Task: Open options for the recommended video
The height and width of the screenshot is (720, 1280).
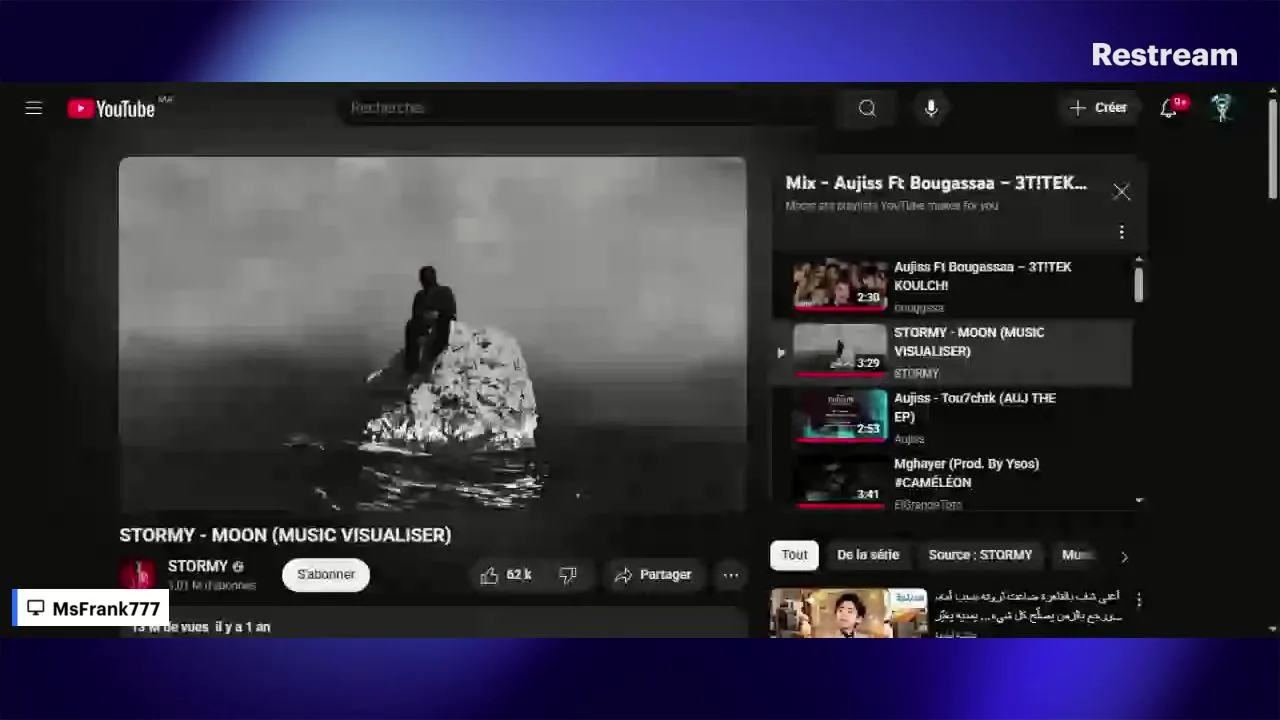Action: coord(1138,600)
